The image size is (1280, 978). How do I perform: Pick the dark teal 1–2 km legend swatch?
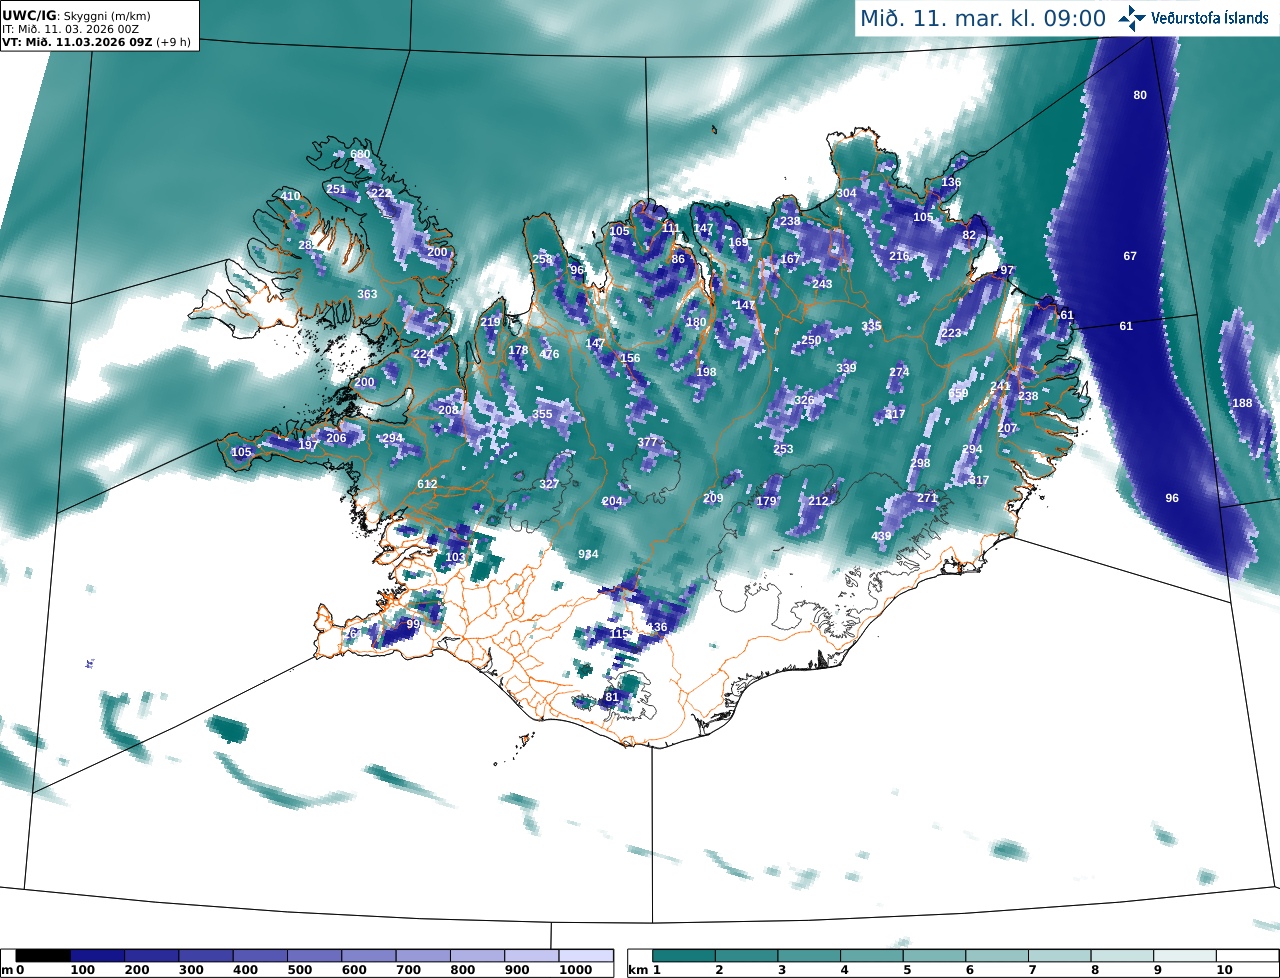[684, 956]
